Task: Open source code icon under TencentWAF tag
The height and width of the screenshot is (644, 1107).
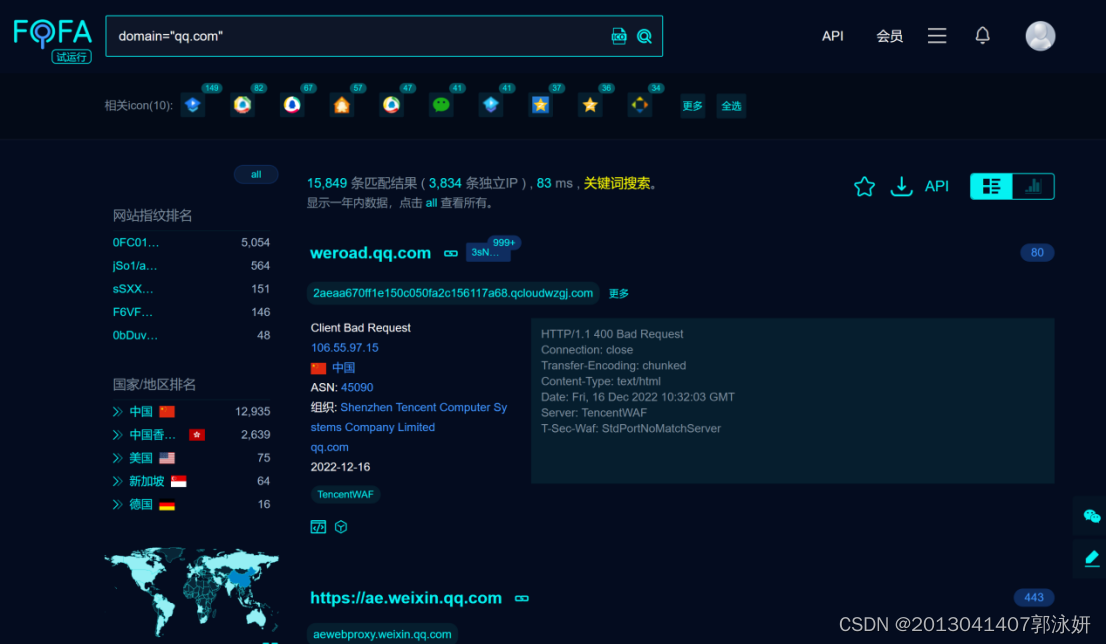Action: click(x=318, y=527)
